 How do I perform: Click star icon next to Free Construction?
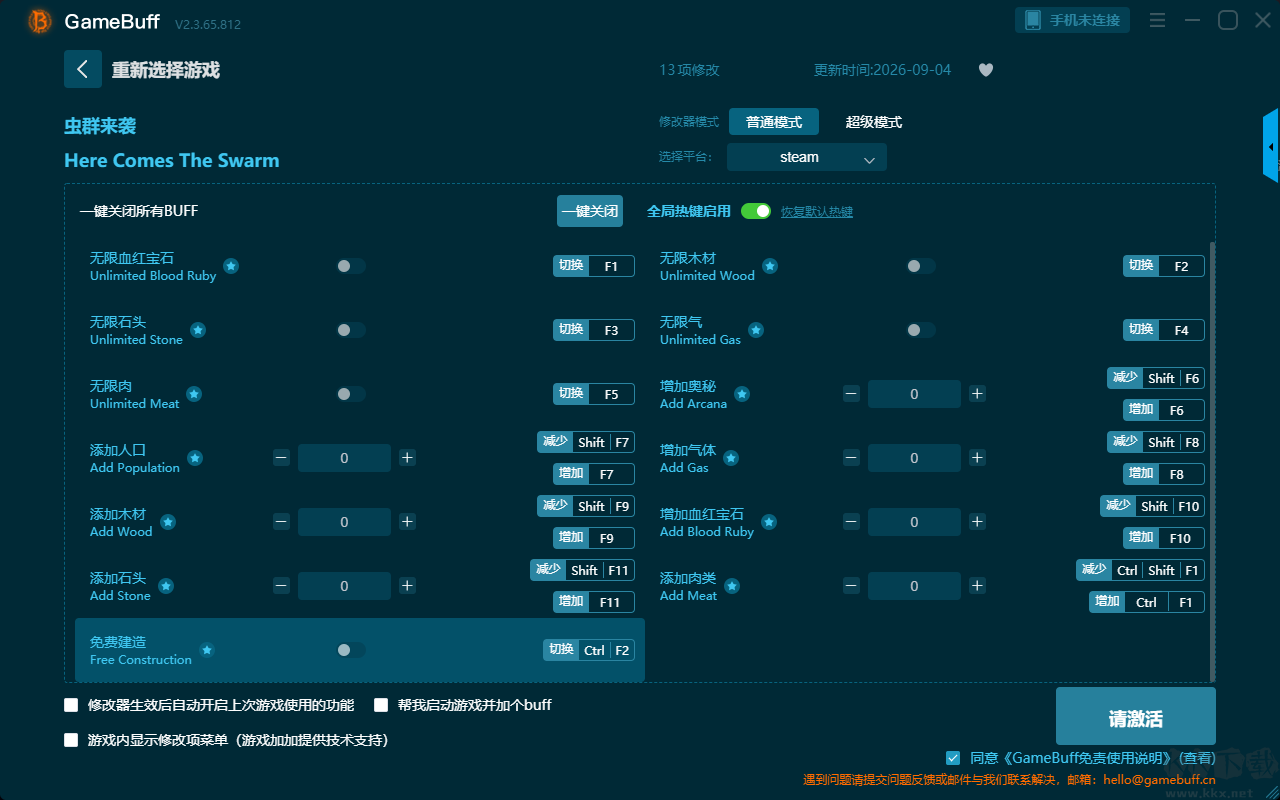click(207, 650)
